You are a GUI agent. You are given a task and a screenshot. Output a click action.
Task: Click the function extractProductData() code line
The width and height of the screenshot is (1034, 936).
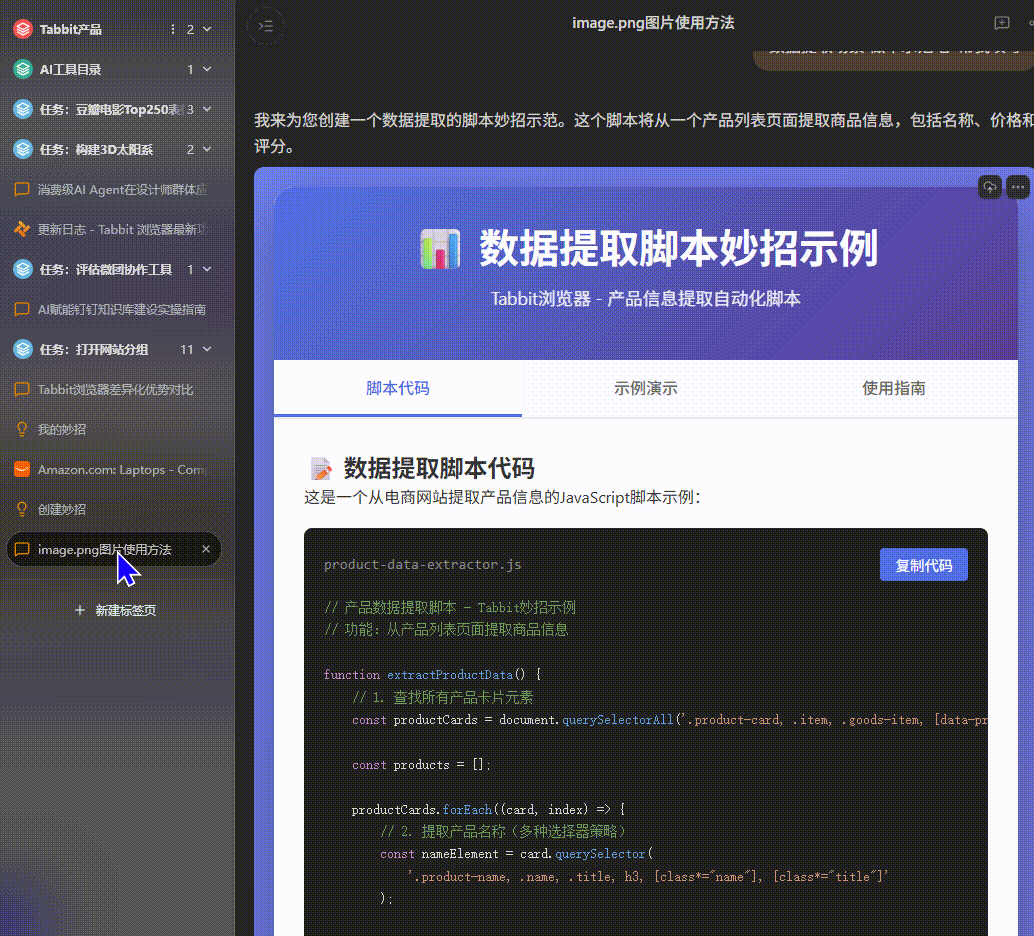[432, 675]
